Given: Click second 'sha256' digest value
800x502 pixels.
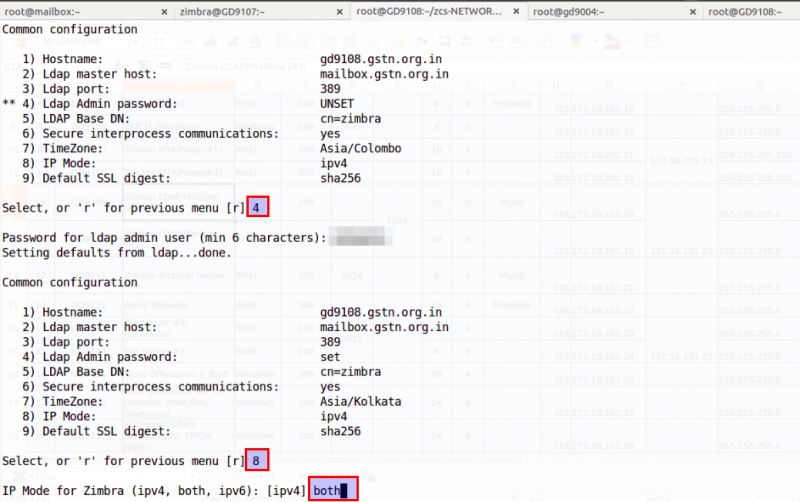Looking at the screenshot, I should tap(340, 431).
